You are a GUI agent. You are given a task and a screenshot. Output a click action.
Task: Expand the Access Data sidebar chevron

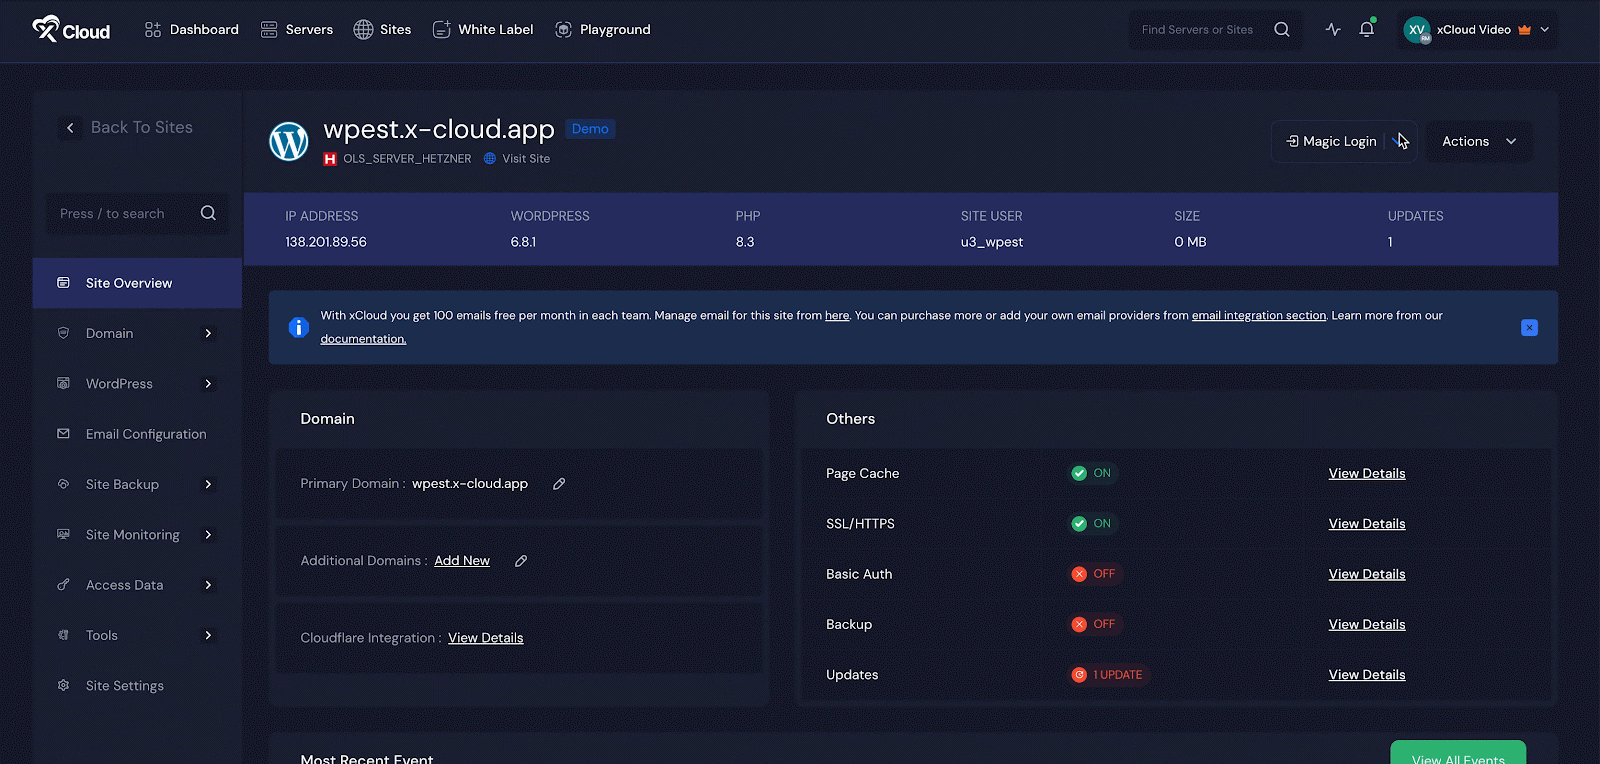(x=208, y=585)
